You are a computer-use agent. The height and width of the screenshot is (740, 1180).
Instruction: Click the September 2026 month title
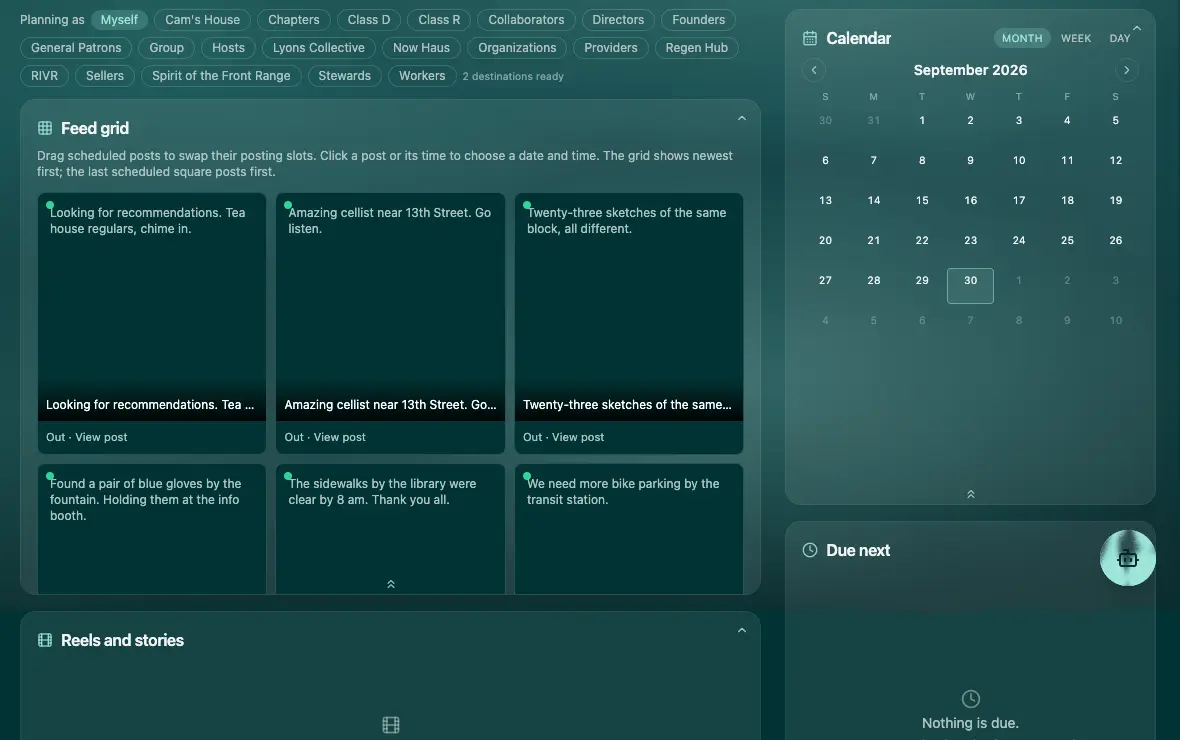(970, 70)
